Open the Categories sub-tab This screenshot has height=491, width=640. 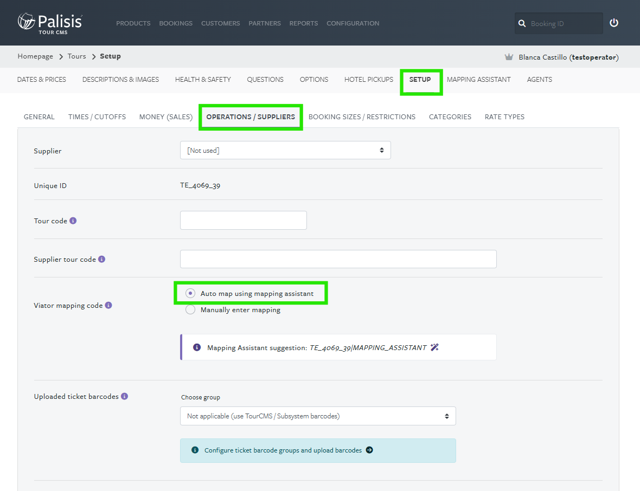(x=450, y=117)
